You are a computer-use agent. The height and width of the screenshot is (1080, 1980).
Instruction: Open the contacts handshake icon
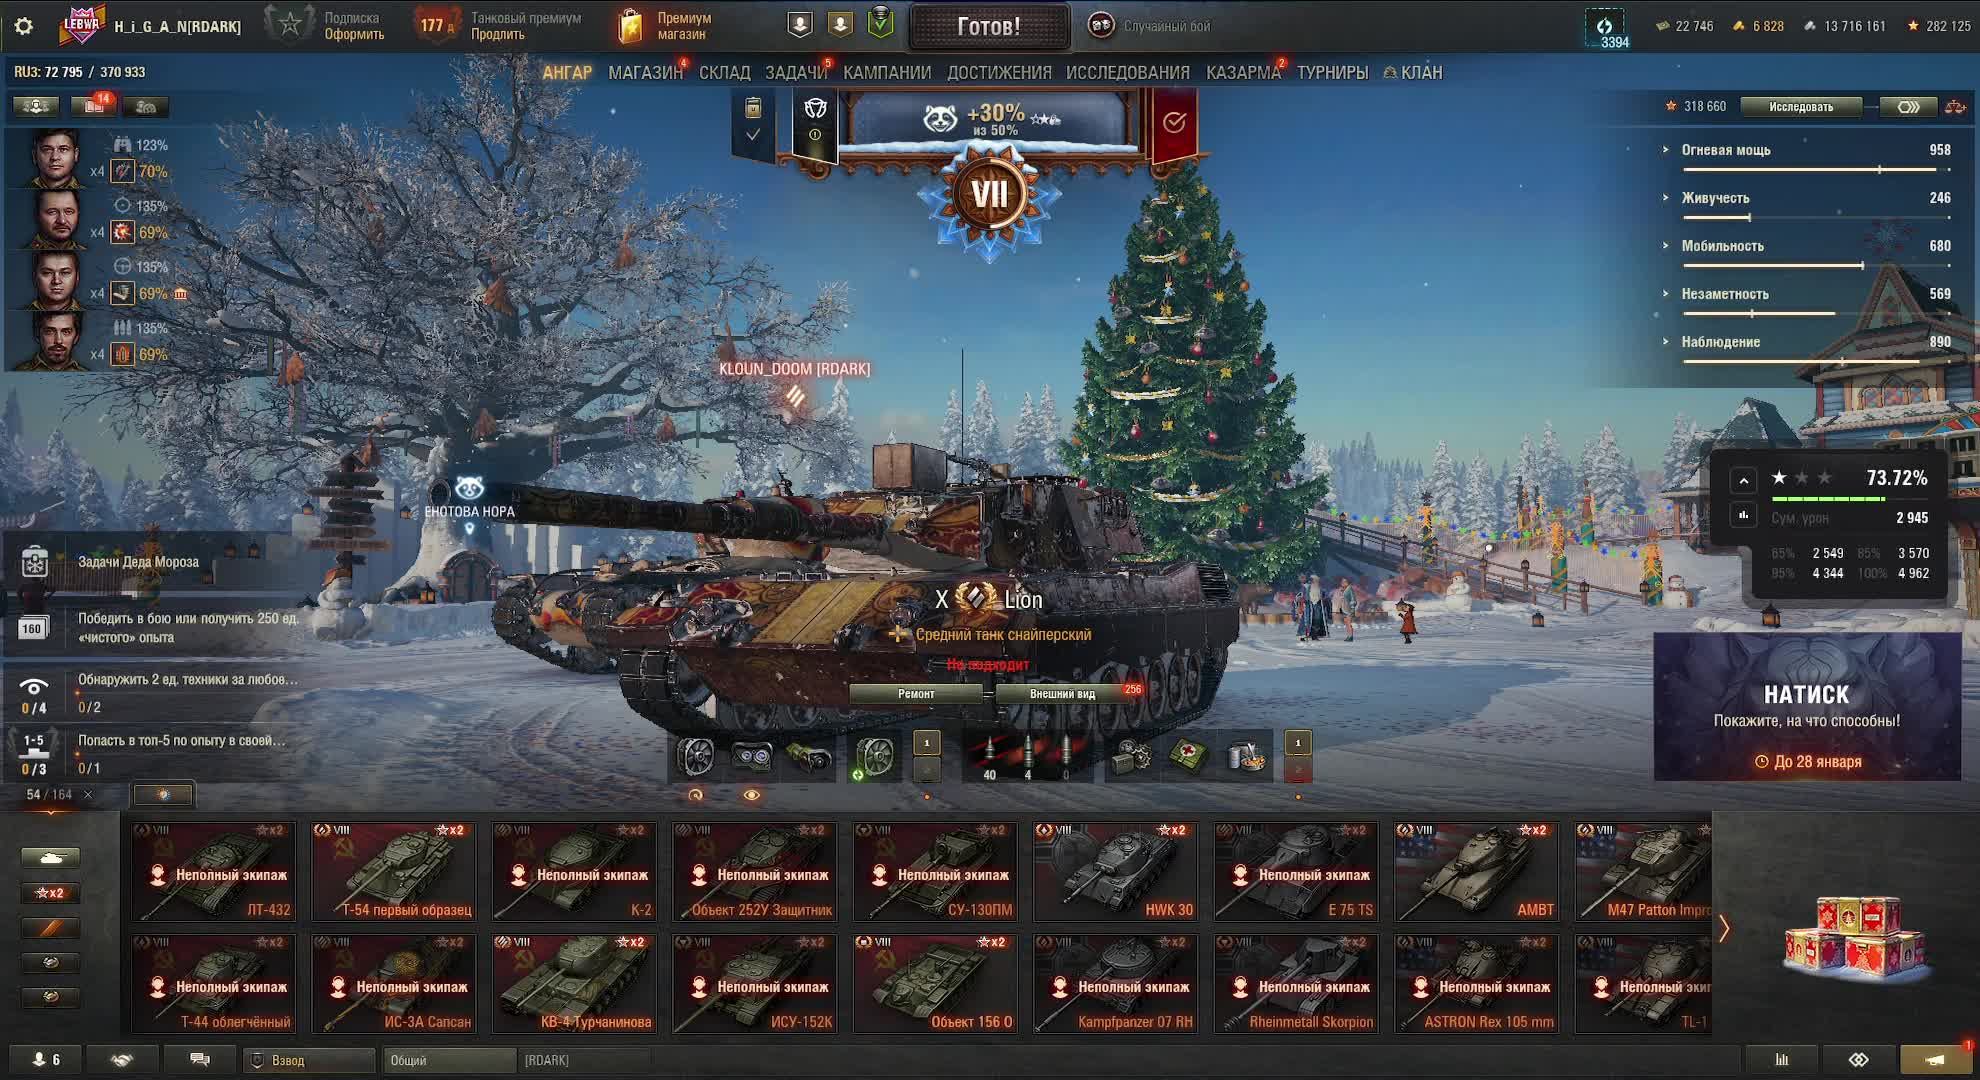tap(122, 1060)
